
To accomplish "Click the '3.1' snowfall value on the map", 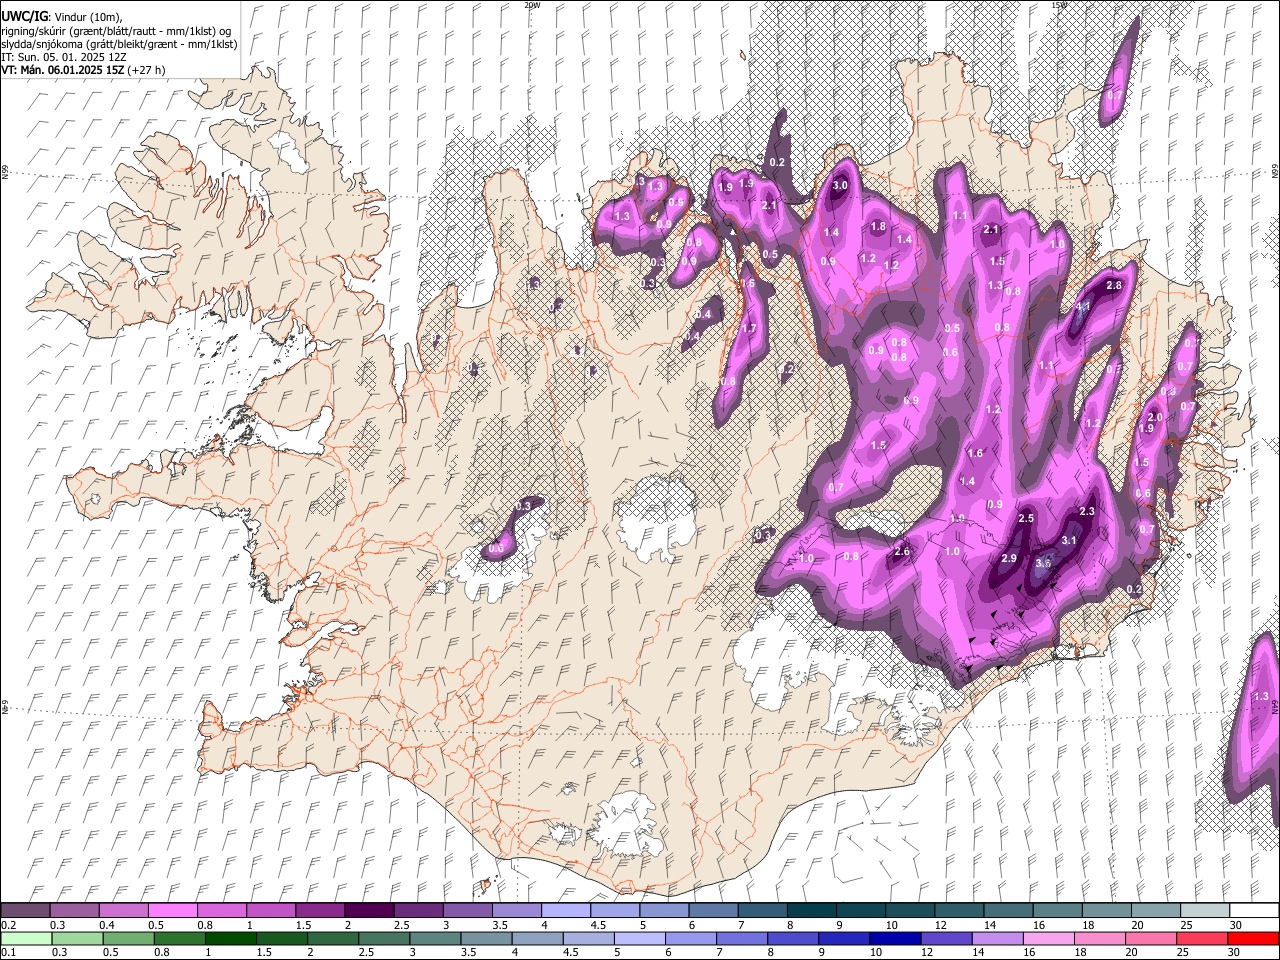I will pos(1068,541).
